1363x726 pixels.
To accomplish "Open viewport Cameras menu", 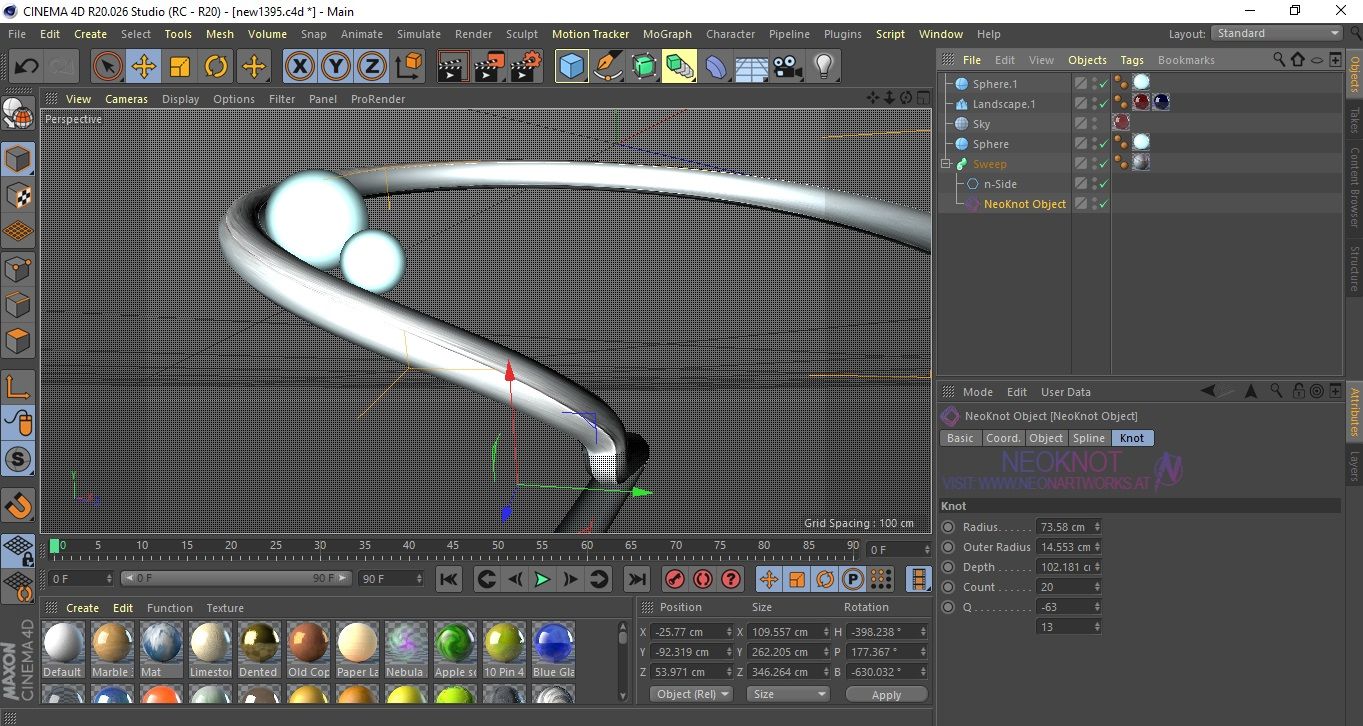I will (x=126, y=99).
